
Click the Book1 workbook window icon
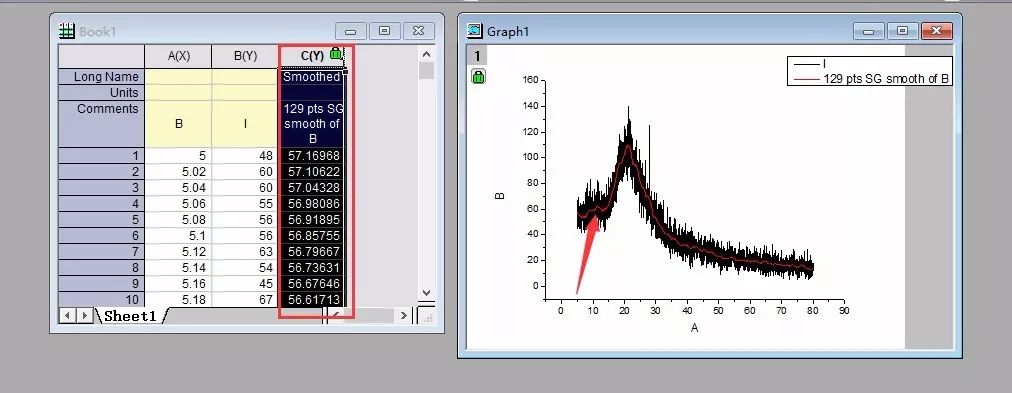click(67, 31)
